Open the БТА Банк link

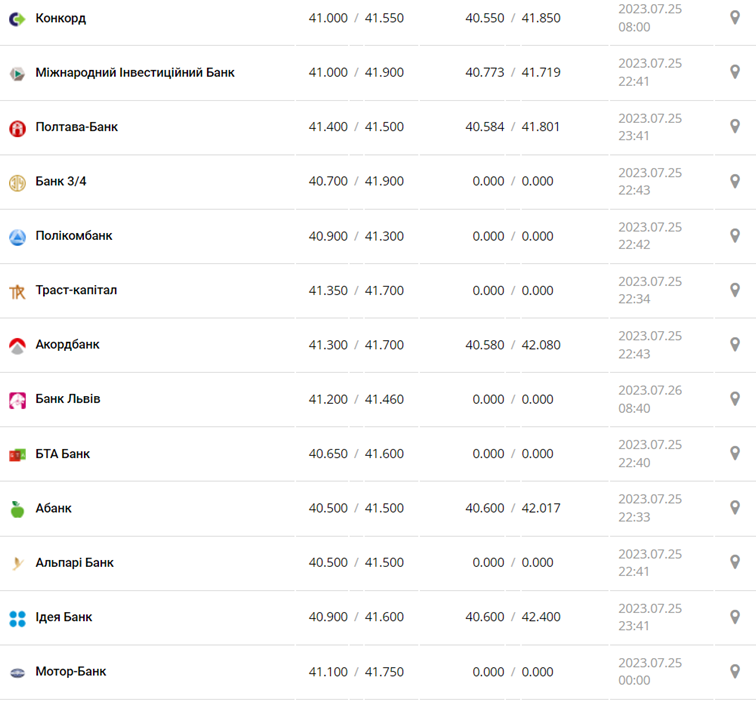tap(62, 454)
